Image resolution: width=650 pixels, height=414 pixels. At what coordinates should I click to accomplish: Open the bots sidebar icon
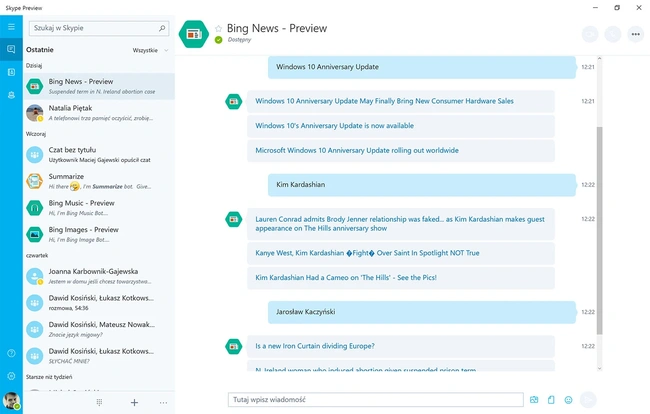click(11, 95)
